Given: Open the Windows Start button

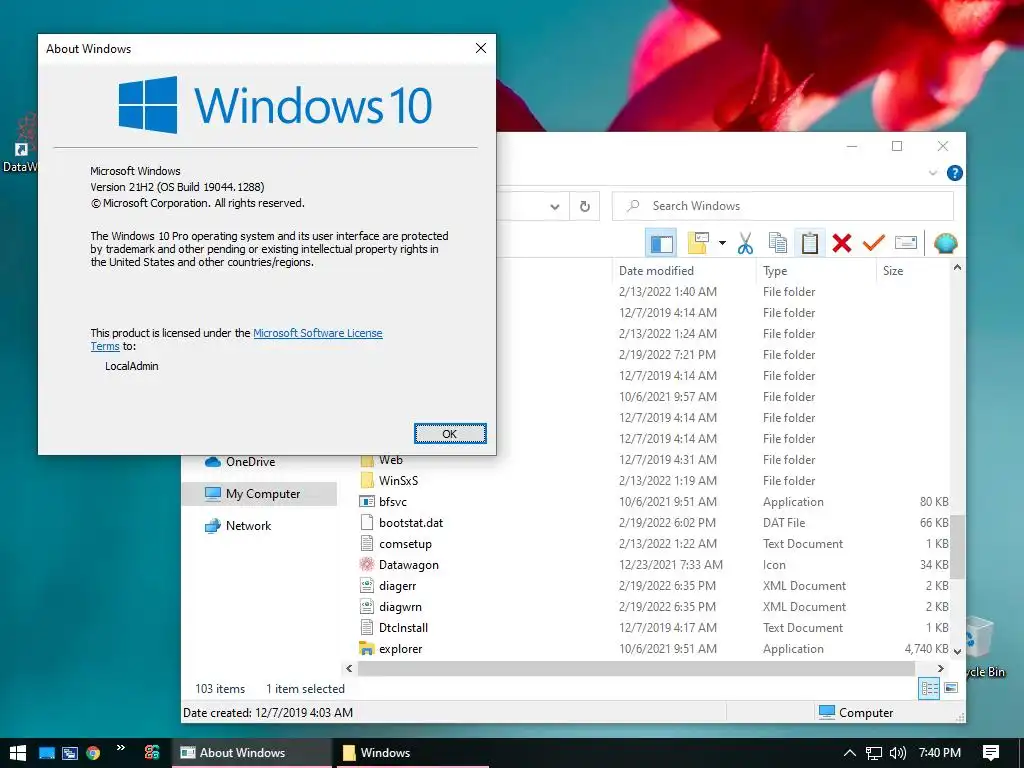Looking at the screenshot, I should click(x=18, y=753).
